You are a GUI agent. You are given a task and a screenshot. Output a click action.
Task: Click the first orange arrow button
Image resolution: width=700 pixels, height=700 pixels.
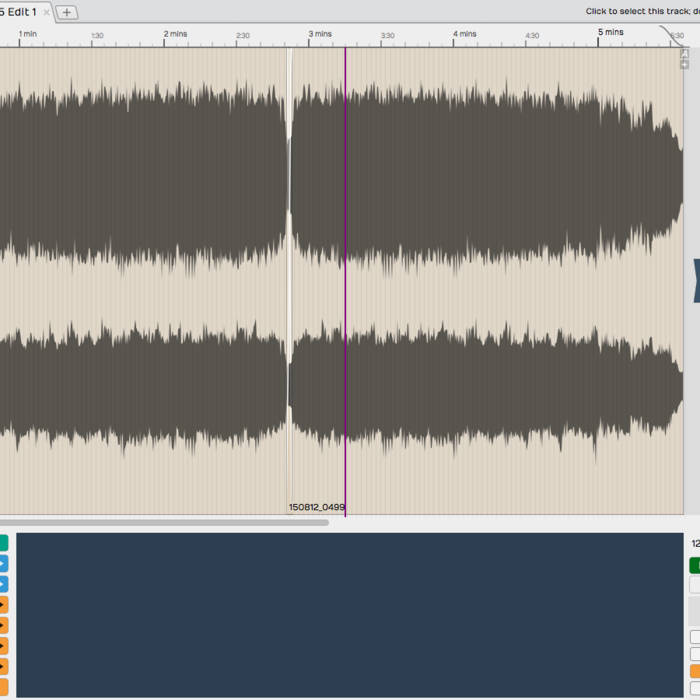point(3,605)
